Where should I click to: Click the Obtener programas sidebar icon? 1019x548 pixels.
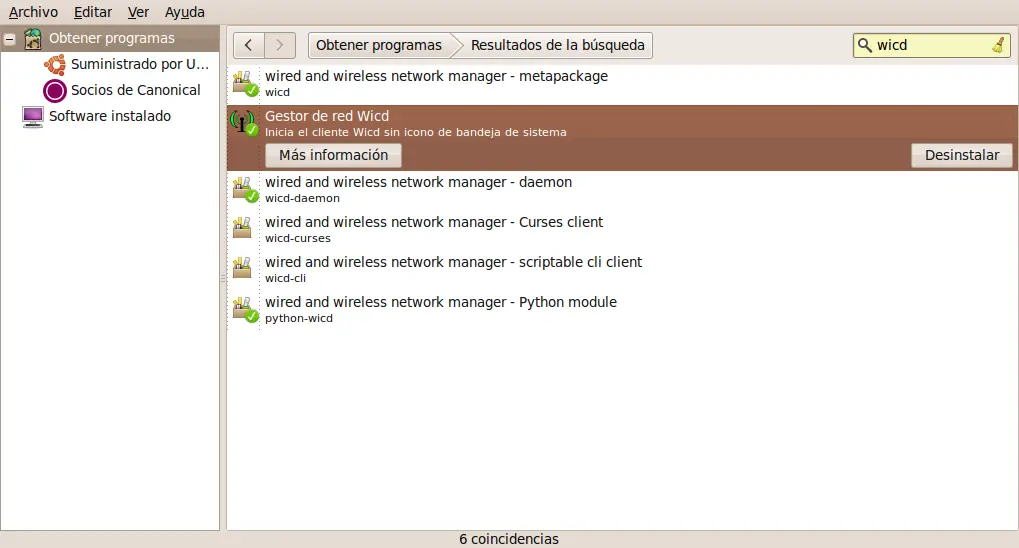[32, 39]
